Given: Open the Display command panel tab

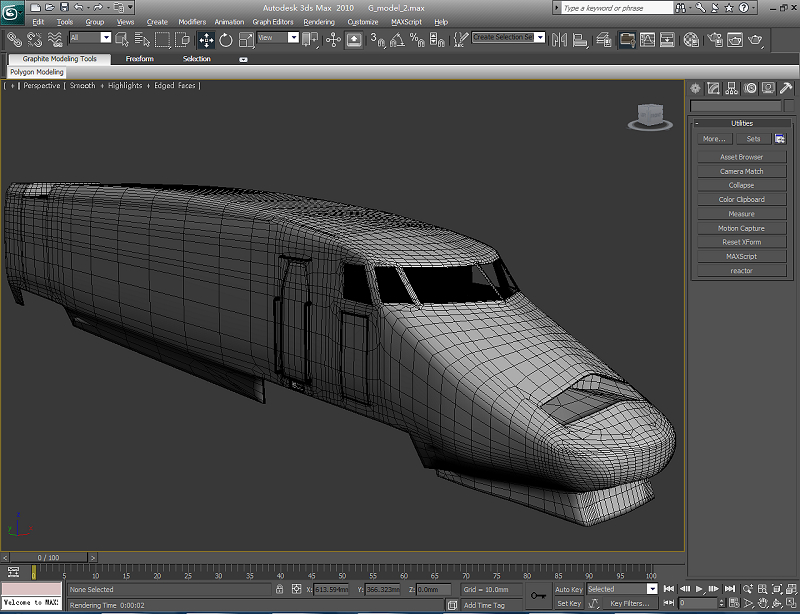Looking at the screenshot, I should 768,88.
